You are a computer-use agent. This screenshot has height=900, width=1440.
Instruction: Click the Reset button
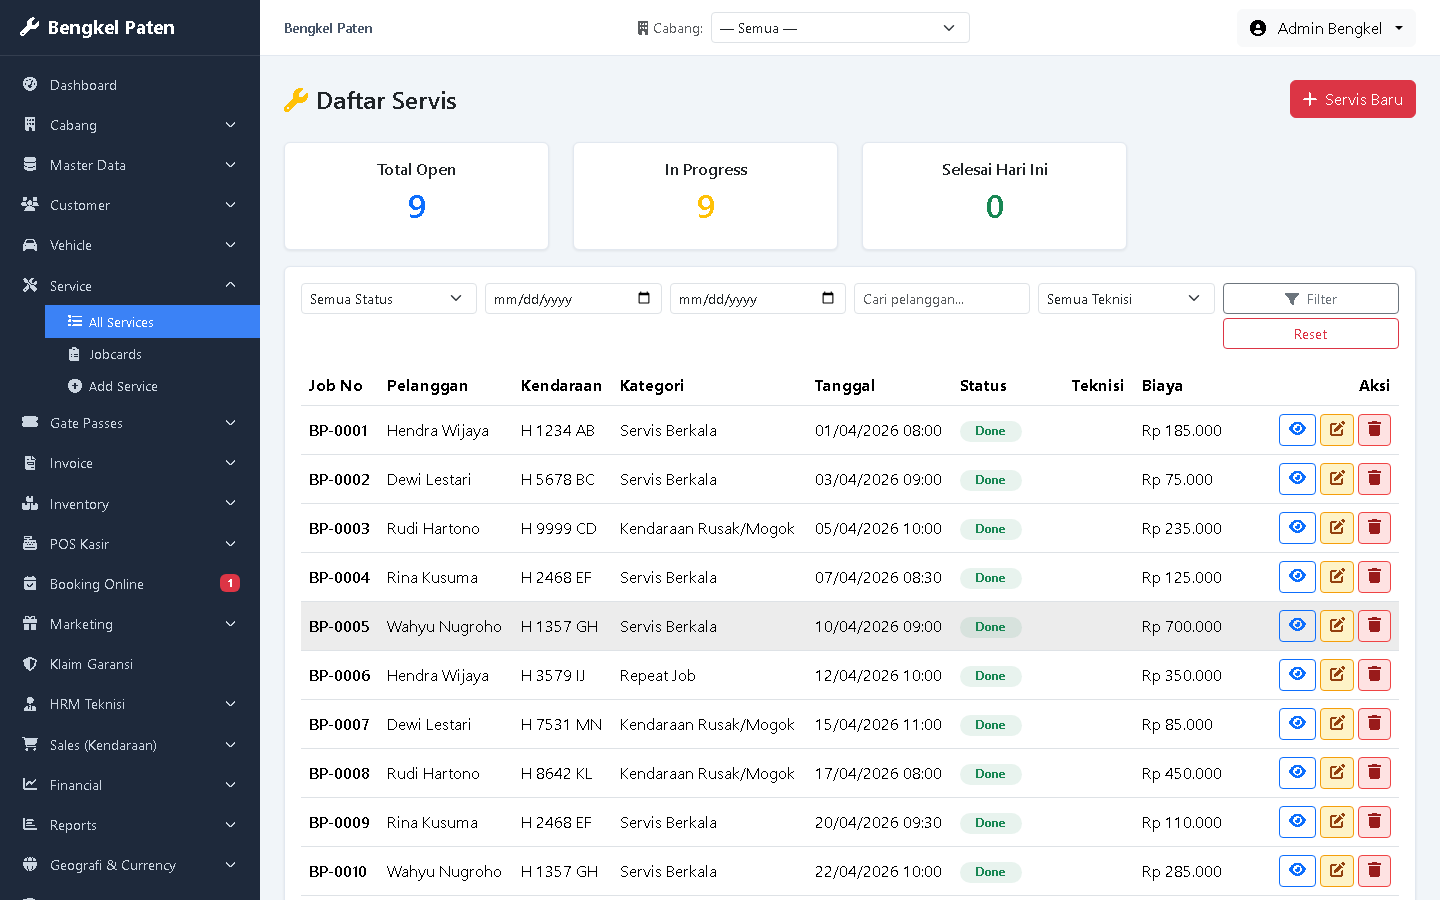1310,334
